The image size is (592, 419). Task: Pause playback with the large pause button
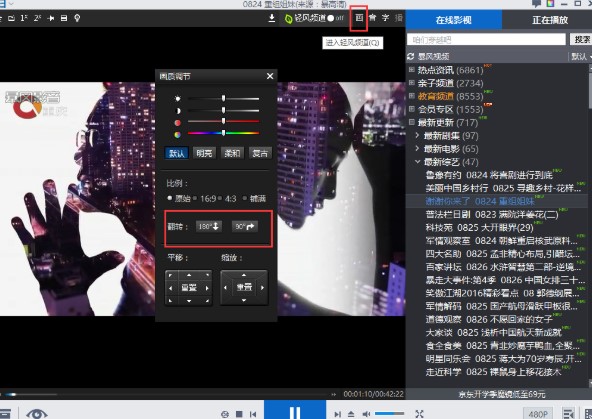[295, 411]
